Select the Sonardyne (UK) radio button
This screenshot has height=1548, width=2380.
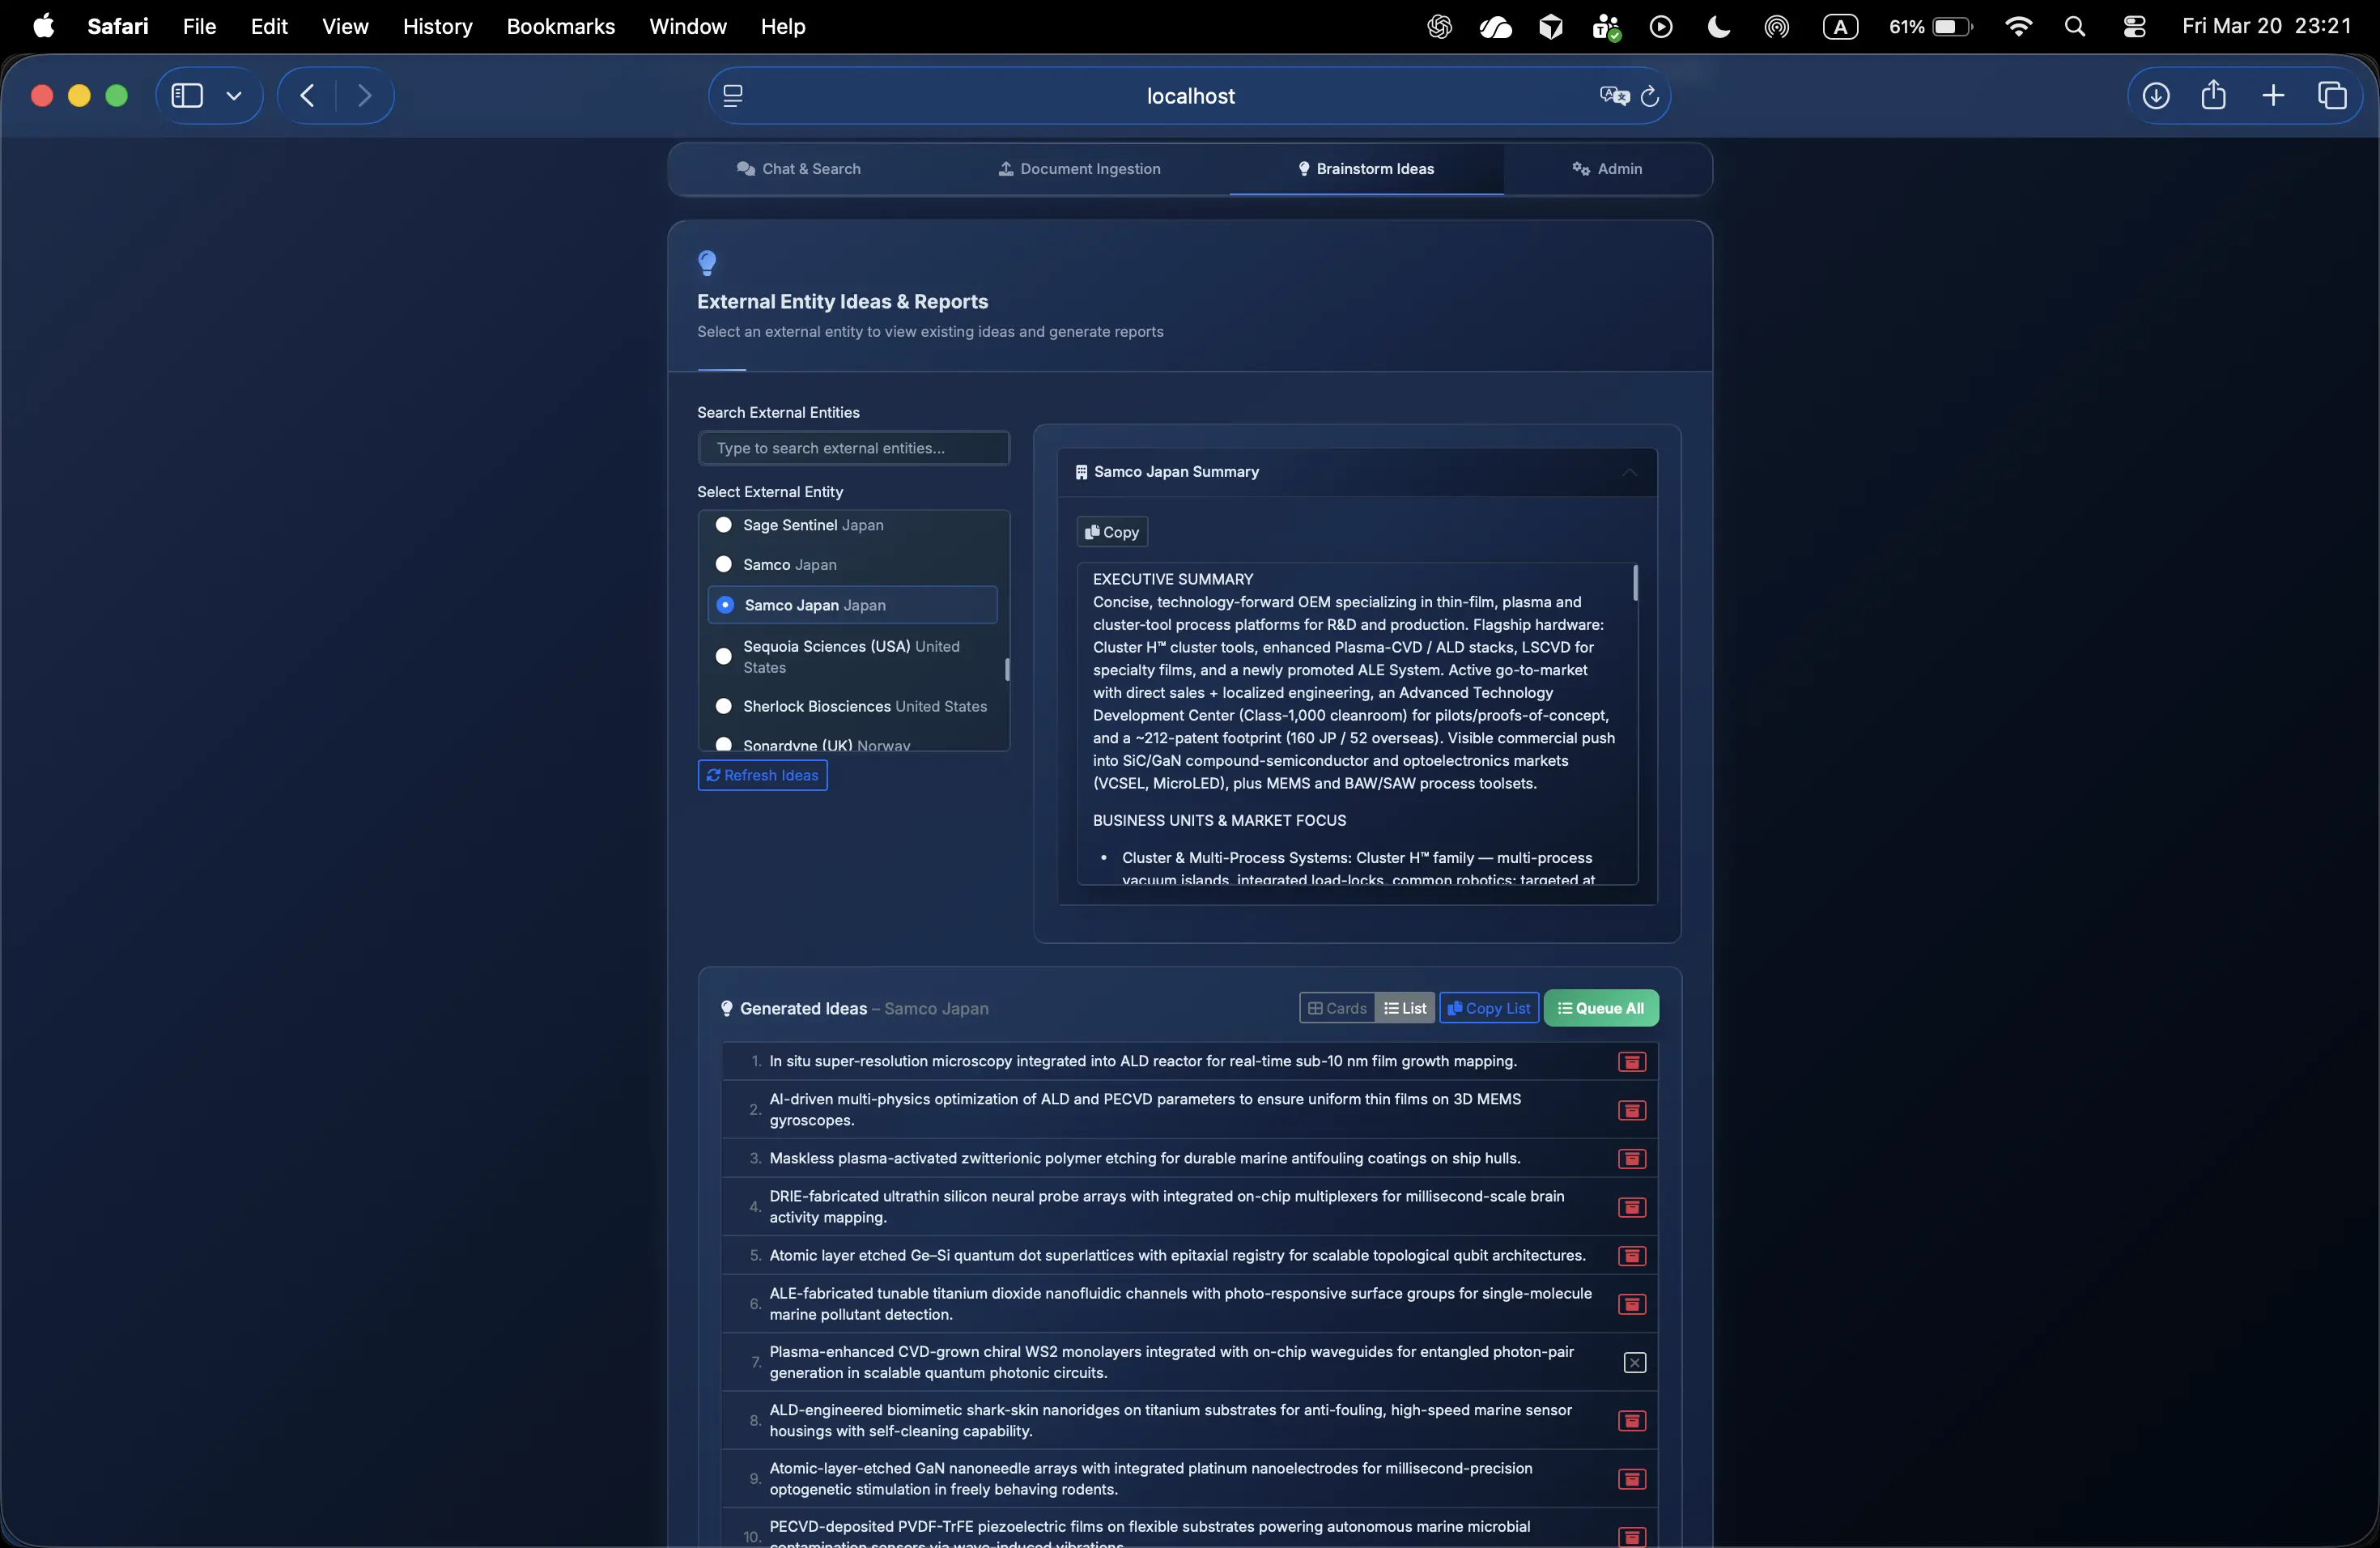pyautogui.click(x=724, y=744)
